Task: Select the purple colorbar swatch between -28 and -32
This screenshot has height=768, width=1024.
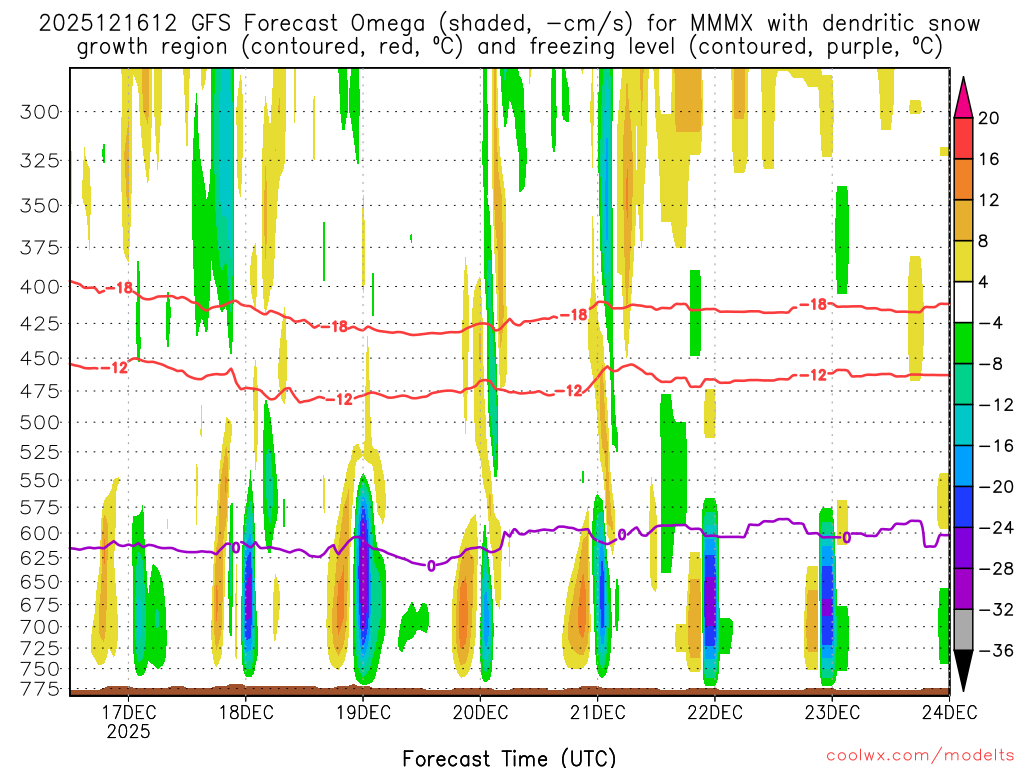Action: tap(963, 588)
